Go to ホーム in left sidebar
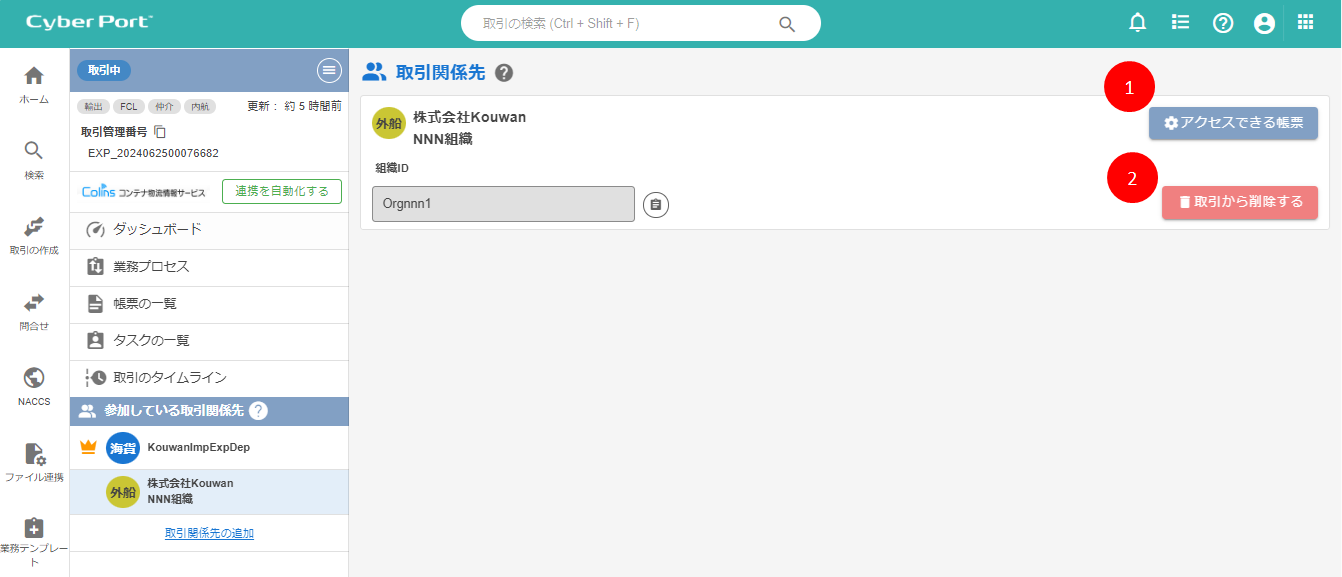 tap(34, 85)
